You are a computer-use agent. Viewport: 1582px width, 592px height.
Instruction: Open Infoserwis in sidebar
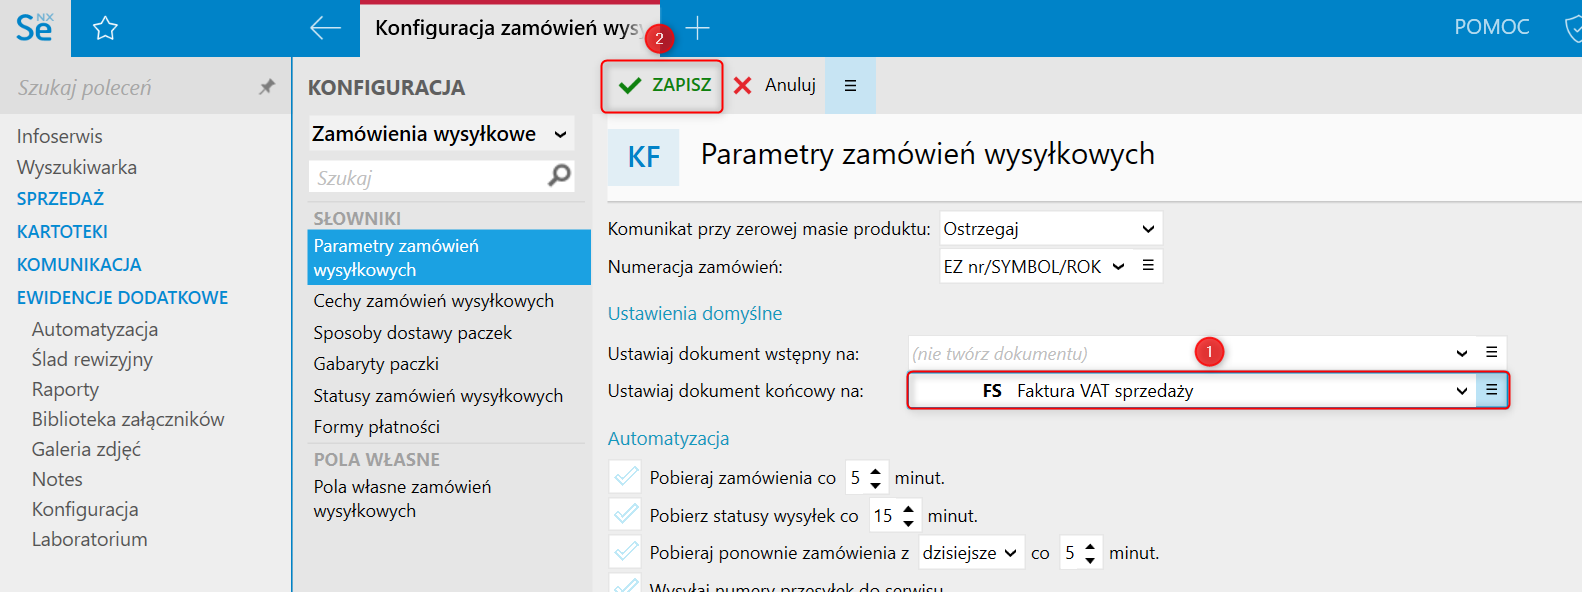[x=60, y=136]
